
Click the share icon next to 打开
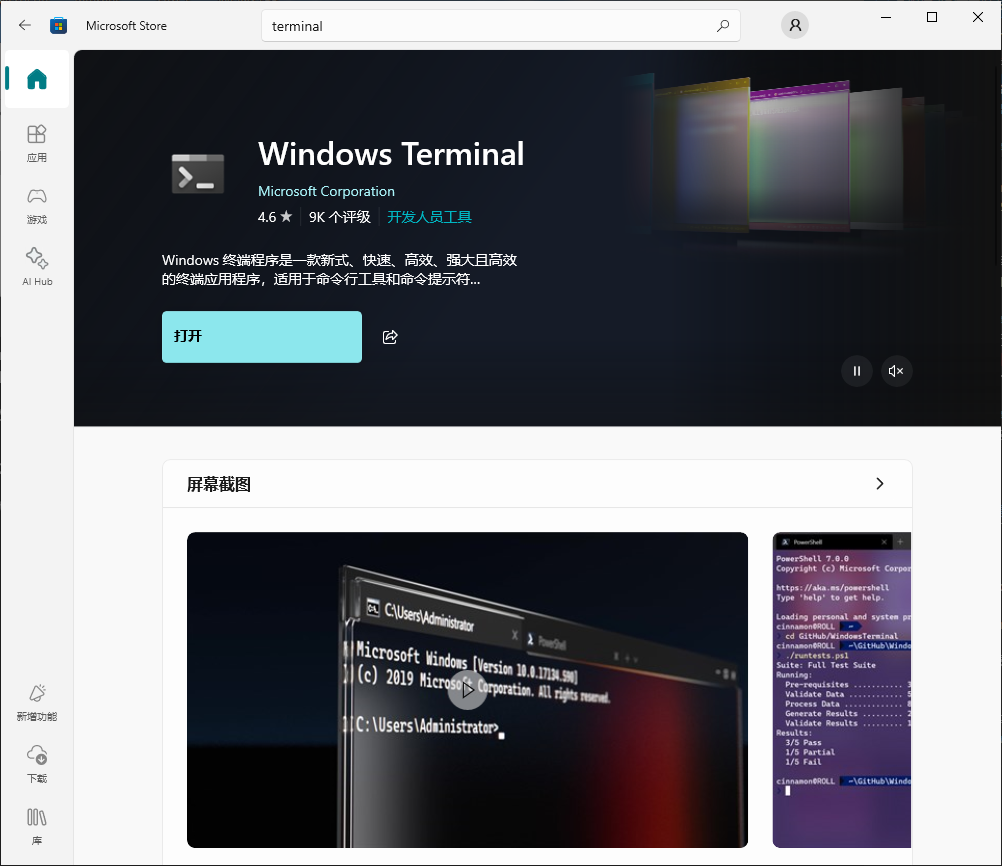pyautogui.click(x=390, y=337)
